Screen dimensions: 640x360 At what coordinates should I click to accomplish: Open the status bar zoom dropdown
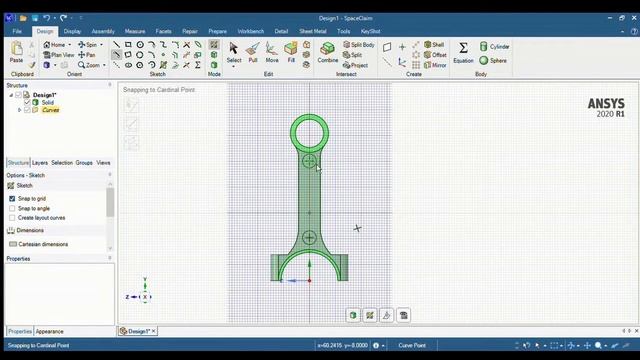tap(606, 346)
